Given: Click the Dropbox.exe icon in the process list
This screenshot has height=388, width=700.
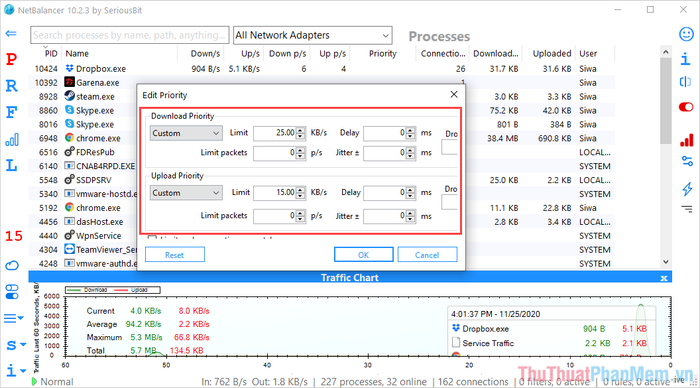Looking at the screenshot, I should click(x=69, y=68).
